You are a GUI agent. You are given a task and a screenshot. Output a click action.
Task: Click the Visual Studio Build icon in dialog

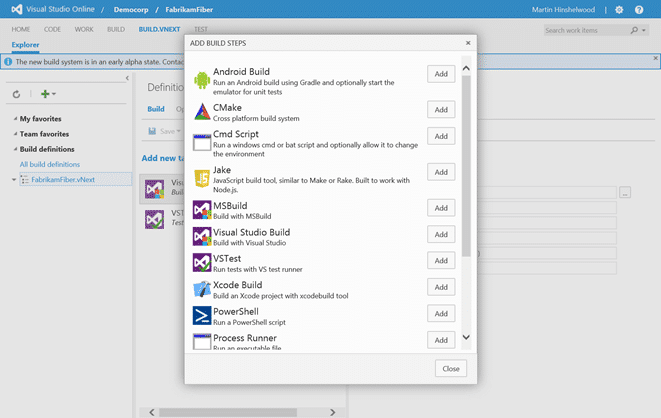pyautogui.click(x=202, y=236)
